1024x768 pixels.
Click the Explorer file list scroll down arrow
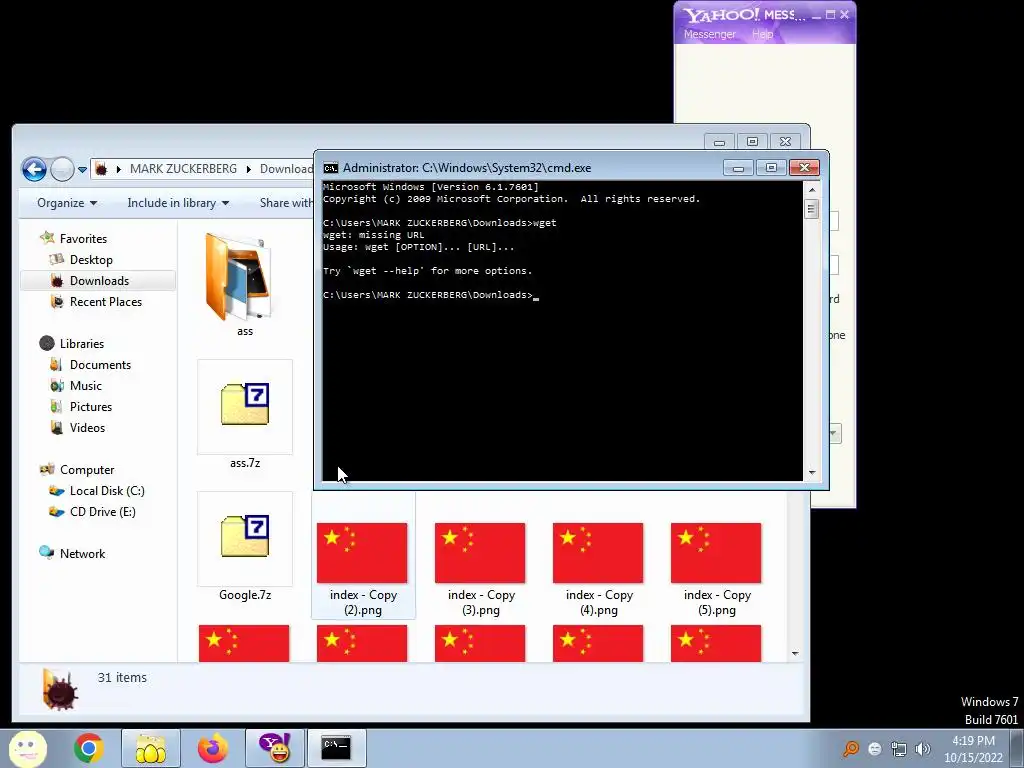[795, 654]
